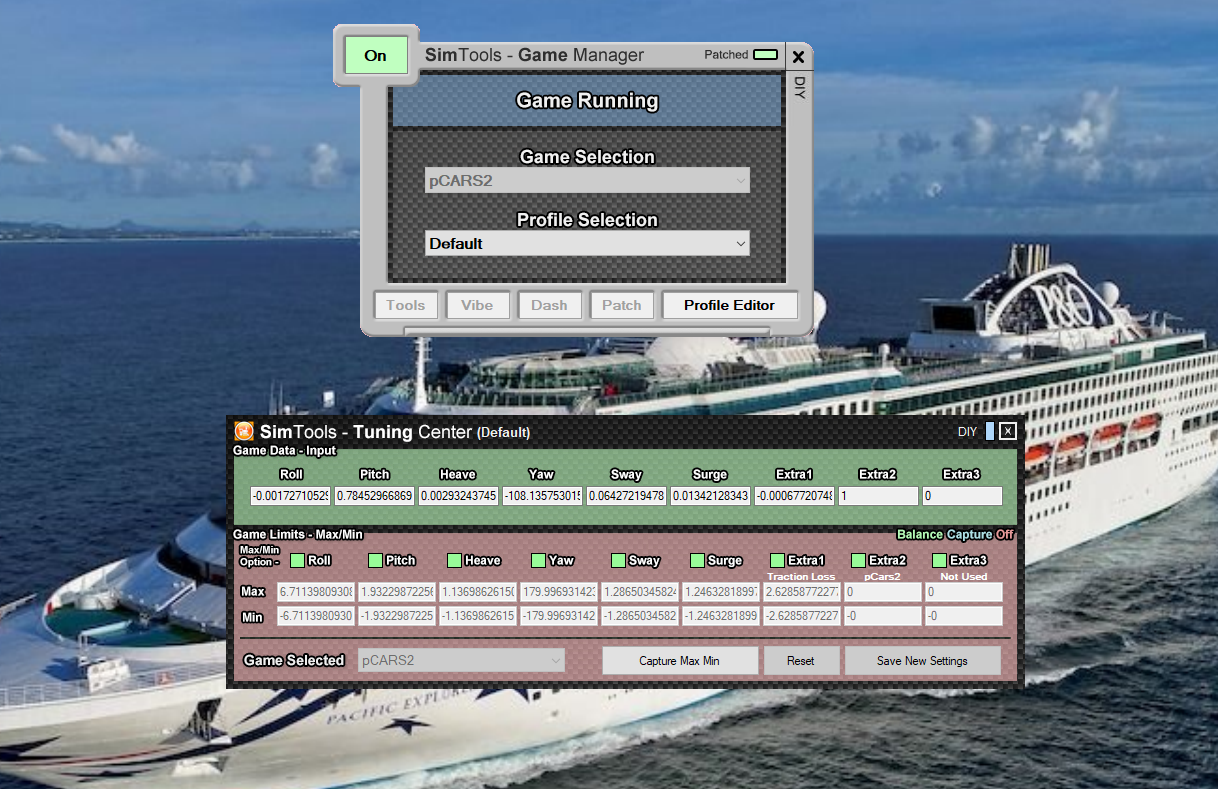Click the blue DIY indicator in Tuning Center
This screenshot has height=789, width=1218.
coord(990,431)
